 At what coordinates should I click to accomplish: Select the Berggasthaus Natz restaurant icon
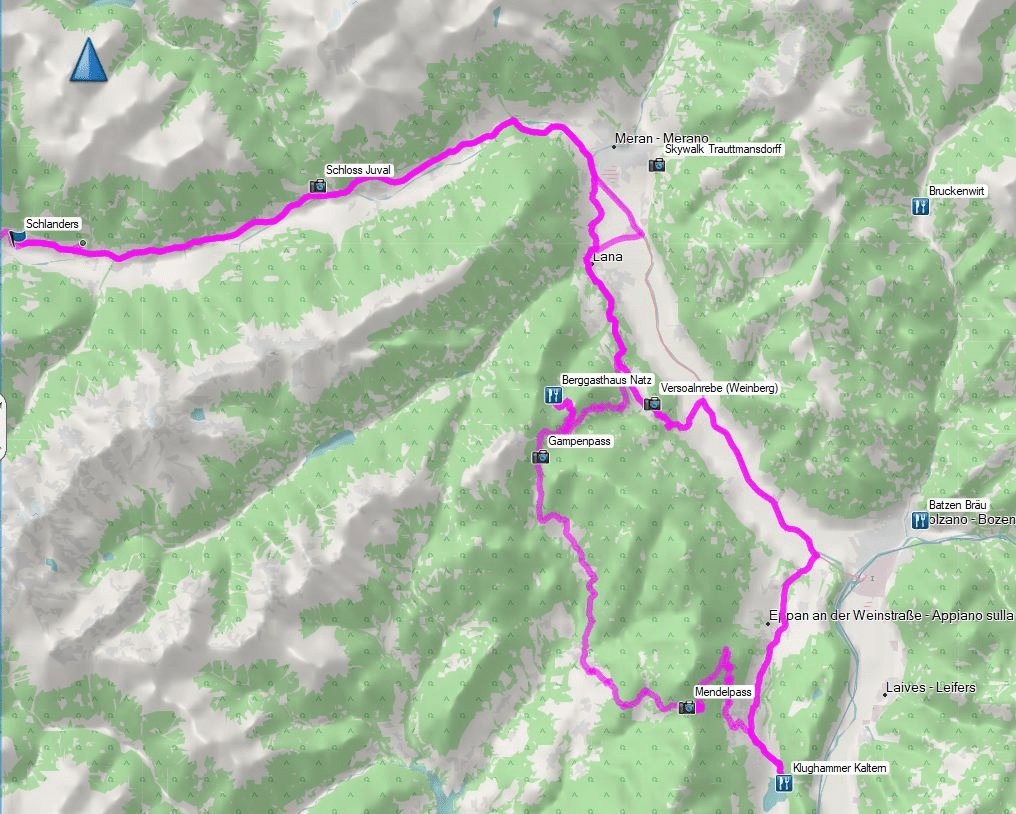point(553,395)
